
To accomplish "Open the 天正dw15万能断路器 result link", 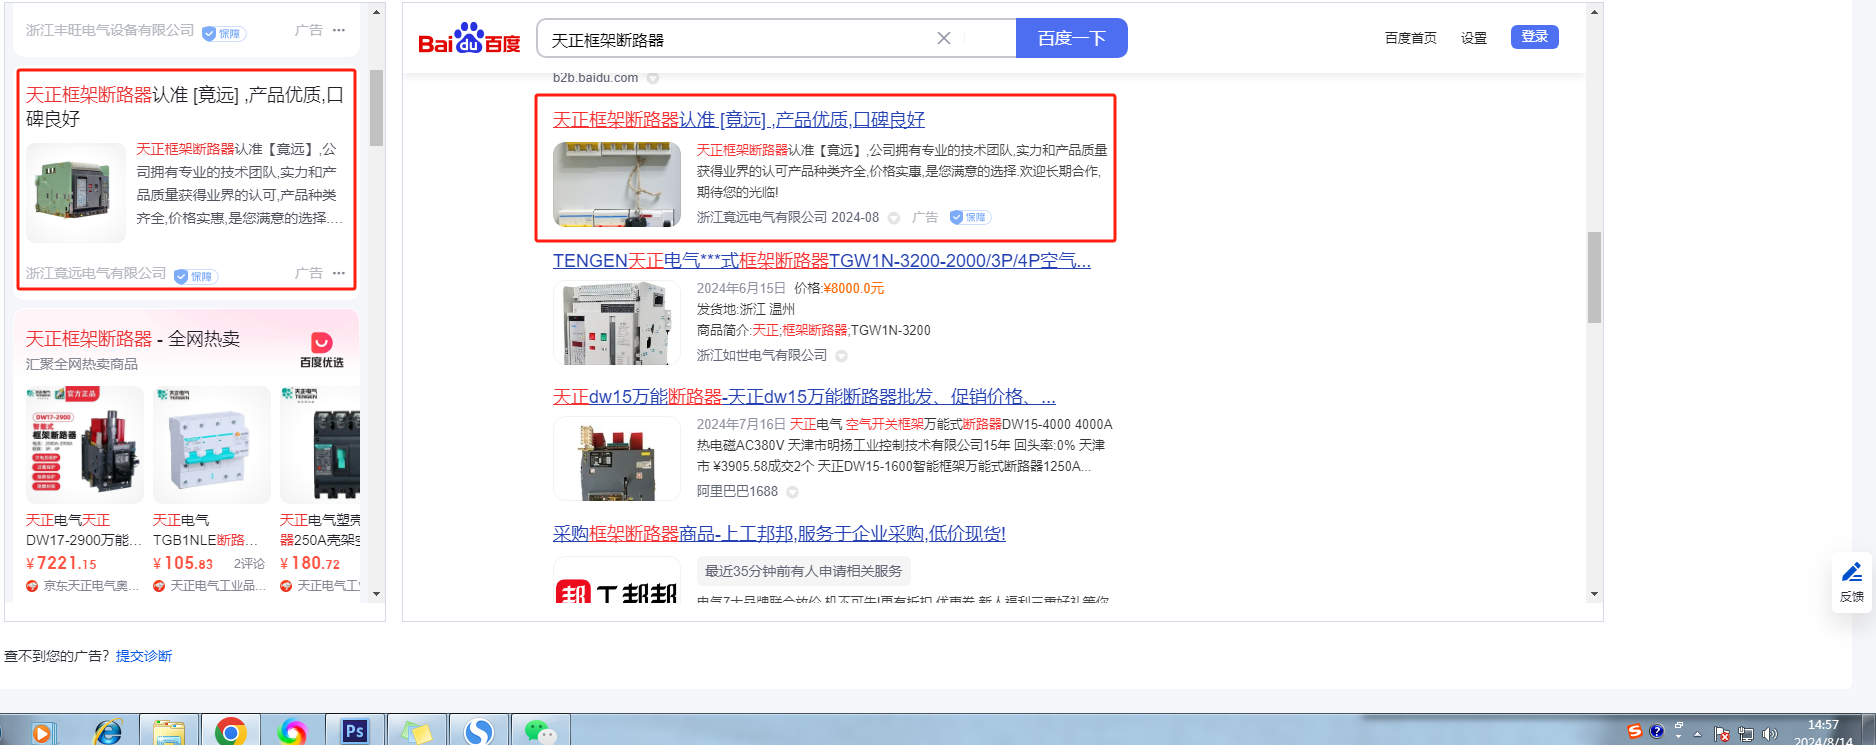I will (x=804, y=397).
